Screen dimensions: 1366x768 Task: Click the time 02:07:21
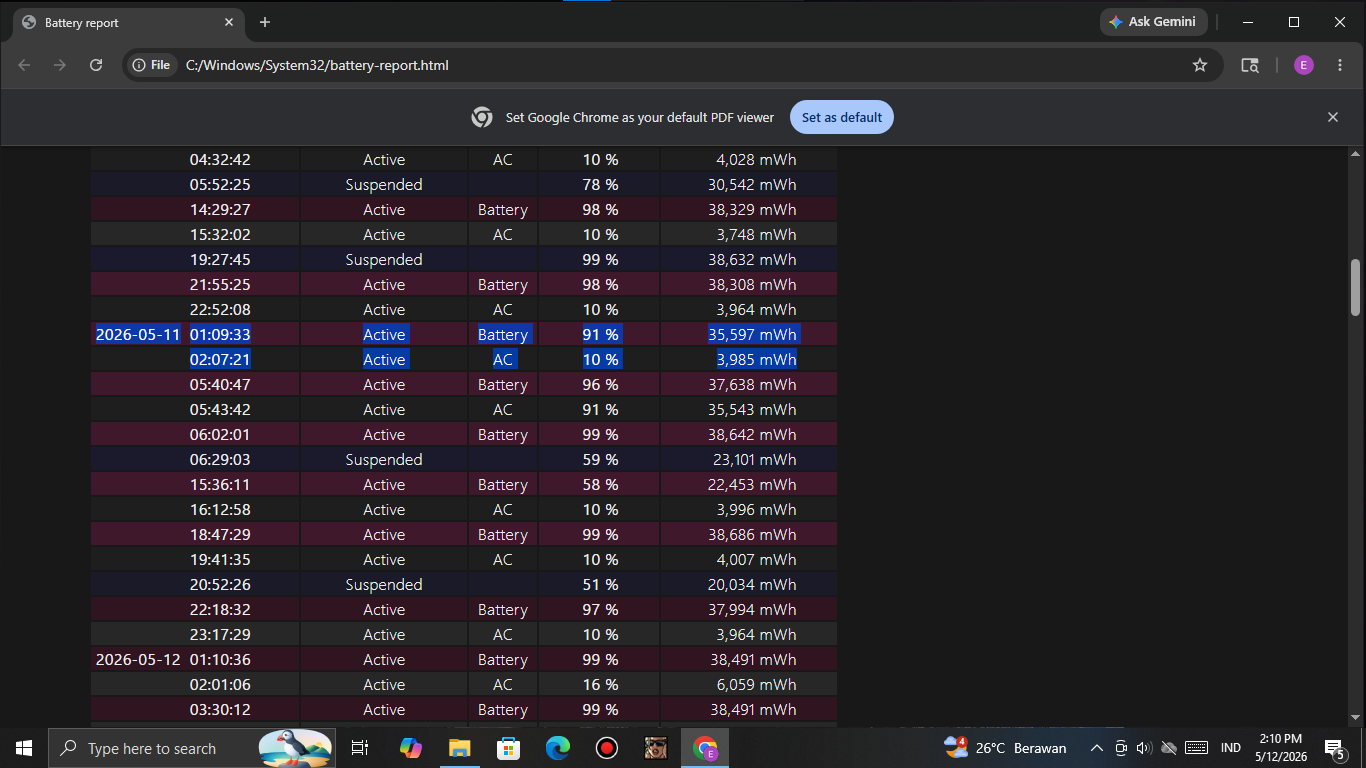pos(220,359)
